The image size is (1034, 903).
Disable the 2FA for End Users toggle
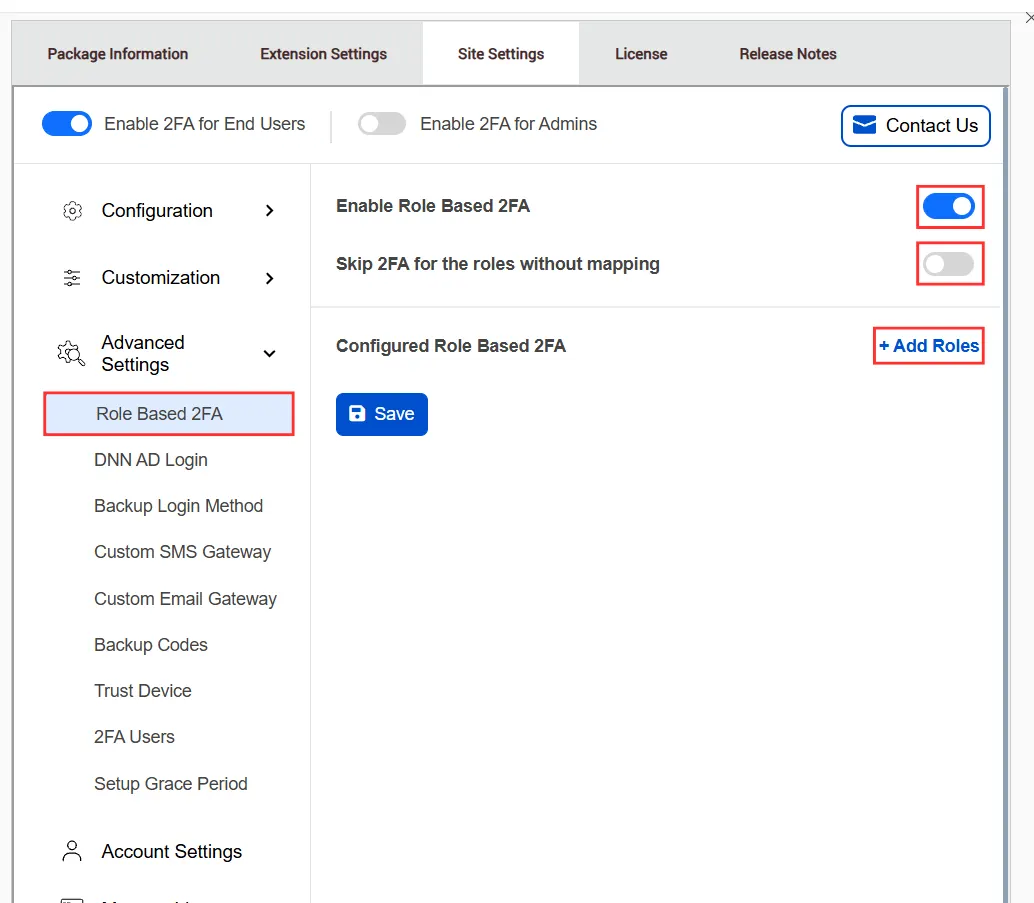click(67, 124)
